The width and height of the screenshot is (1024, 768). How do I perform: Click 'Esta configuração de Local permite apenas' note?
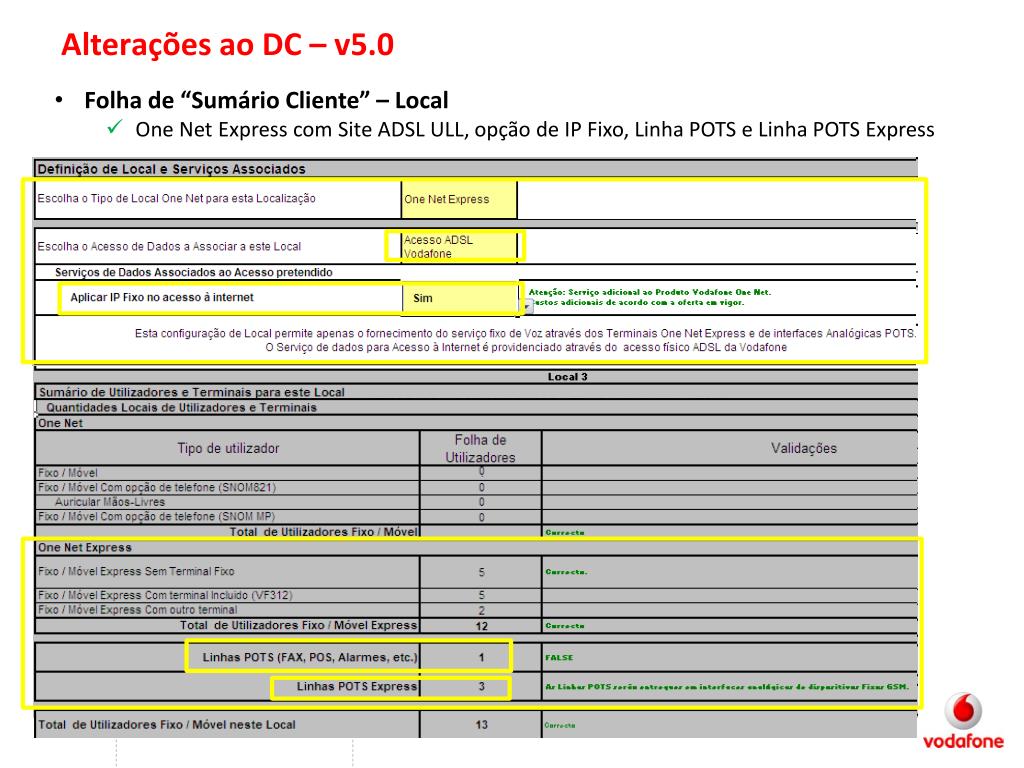click(526, 340)
